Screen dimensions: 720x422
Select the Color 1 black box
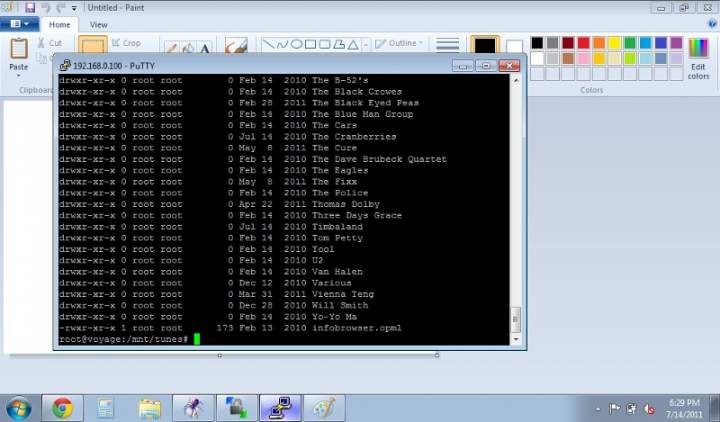pyautogui.click(x=485, y=46)
